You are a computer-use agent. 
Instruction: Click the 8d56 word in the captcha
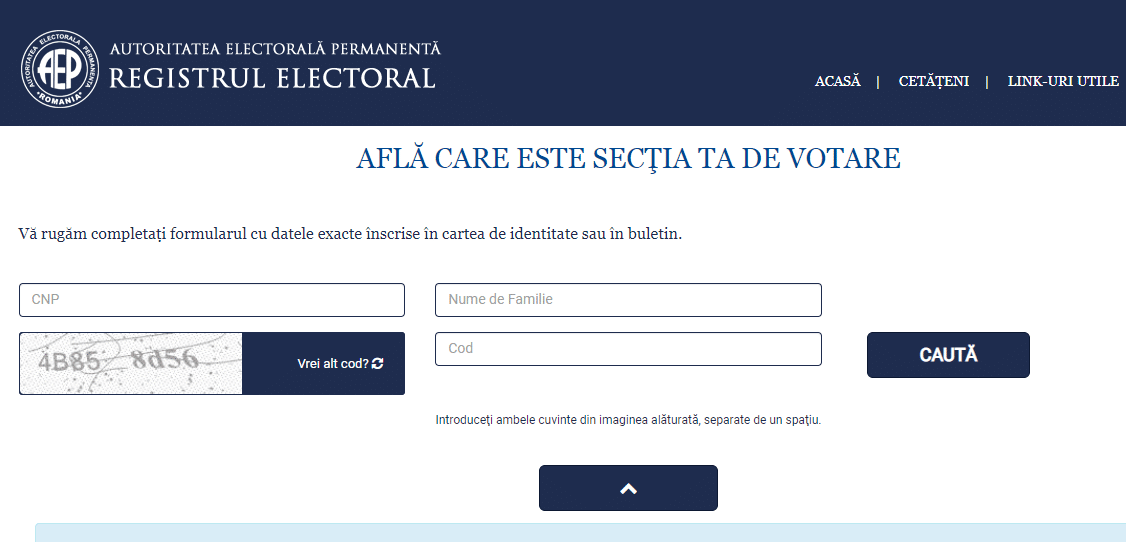tap(164, 359)
